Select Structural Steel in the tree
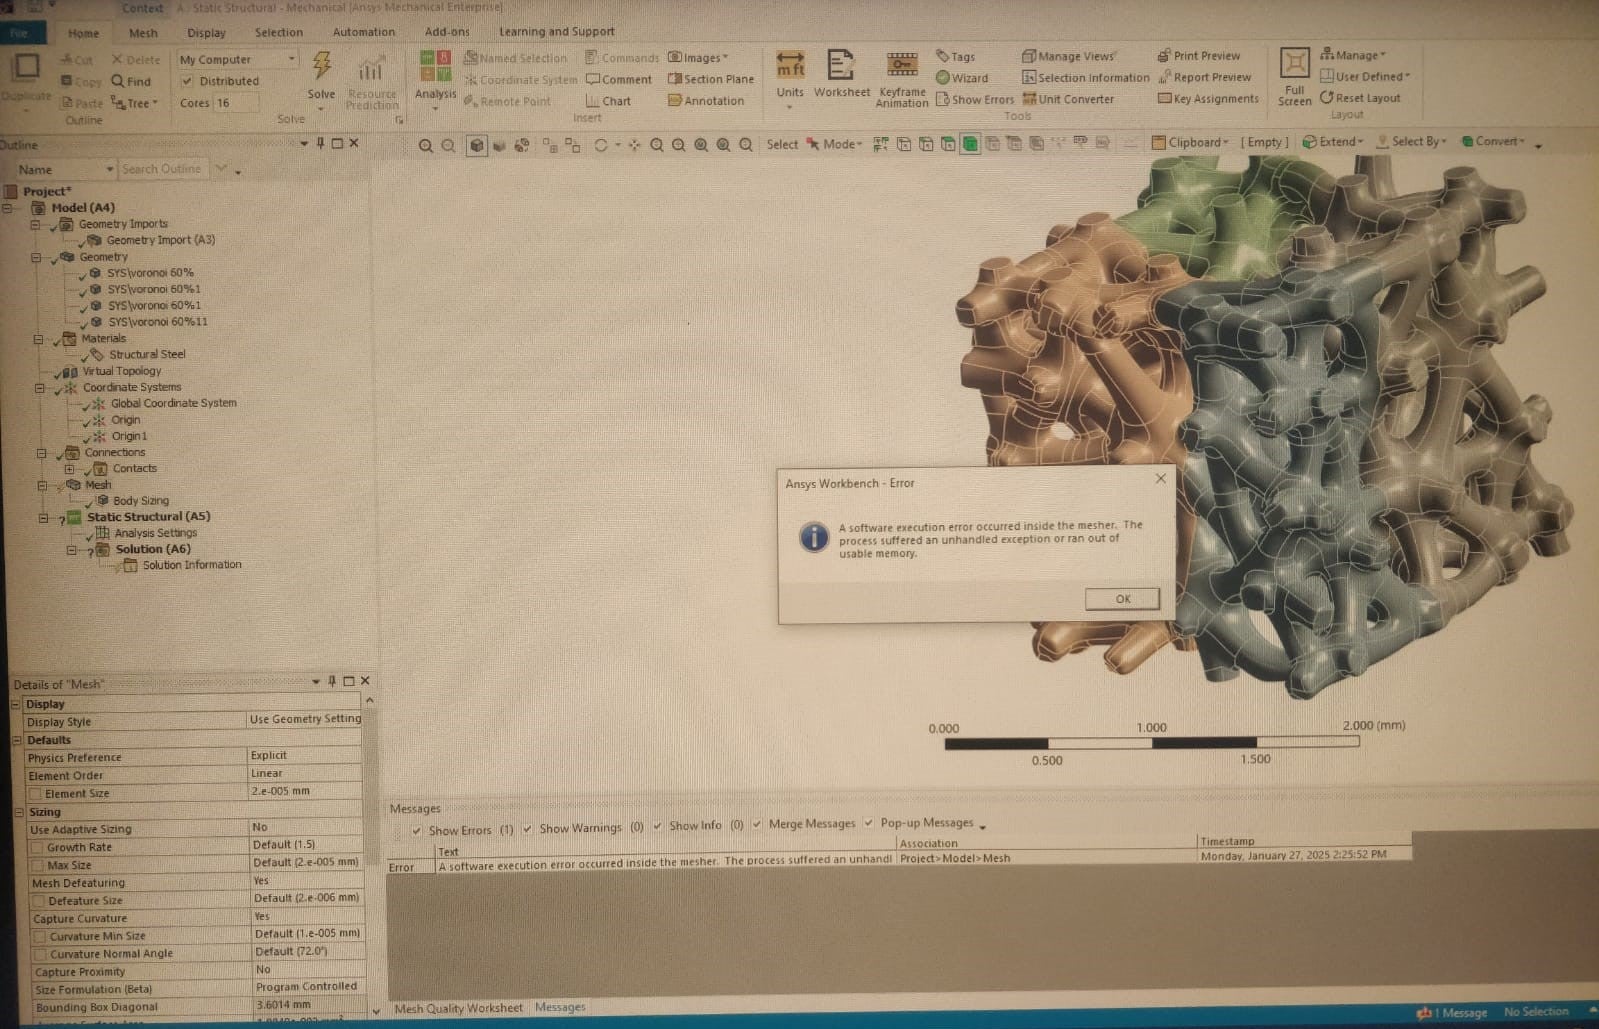 (x=146, y=355)
